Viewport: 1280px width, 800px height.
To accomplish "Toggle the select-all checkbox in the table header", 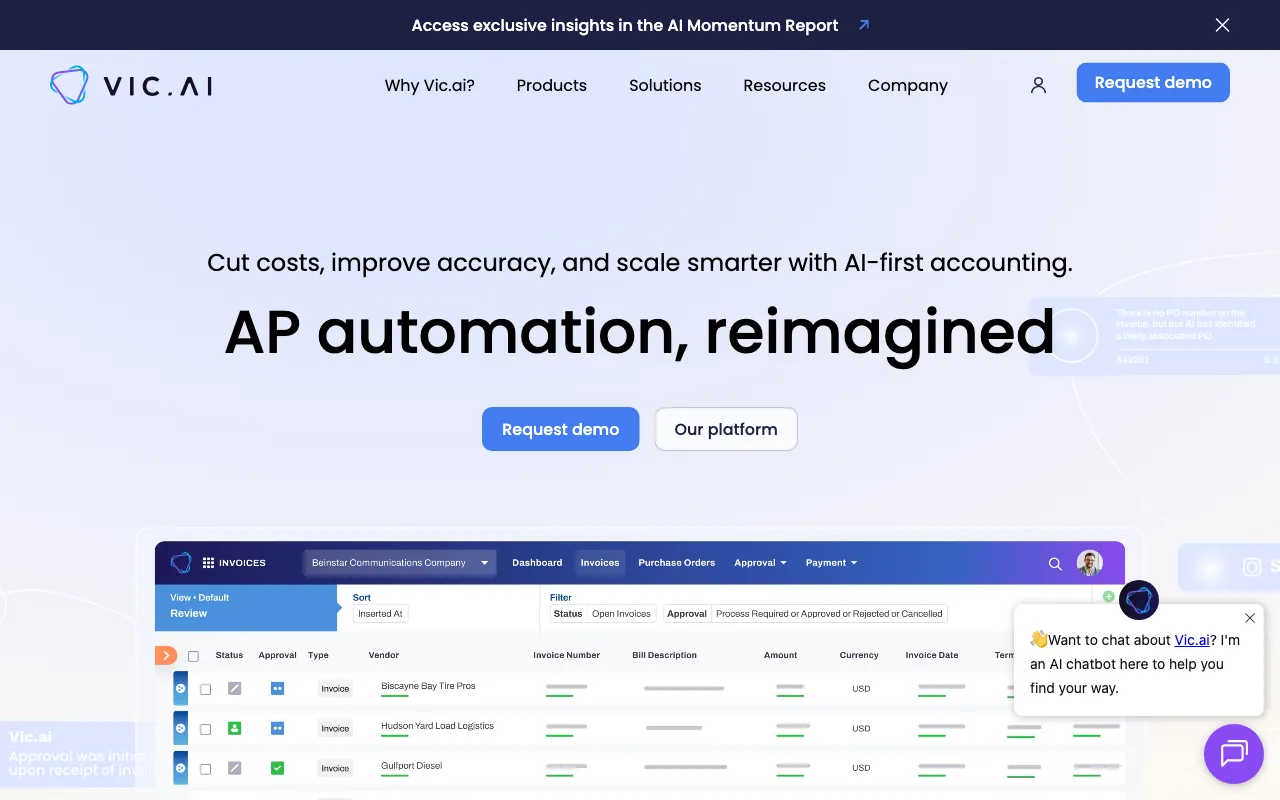I will pyautogui.click(x=194, y=656).
